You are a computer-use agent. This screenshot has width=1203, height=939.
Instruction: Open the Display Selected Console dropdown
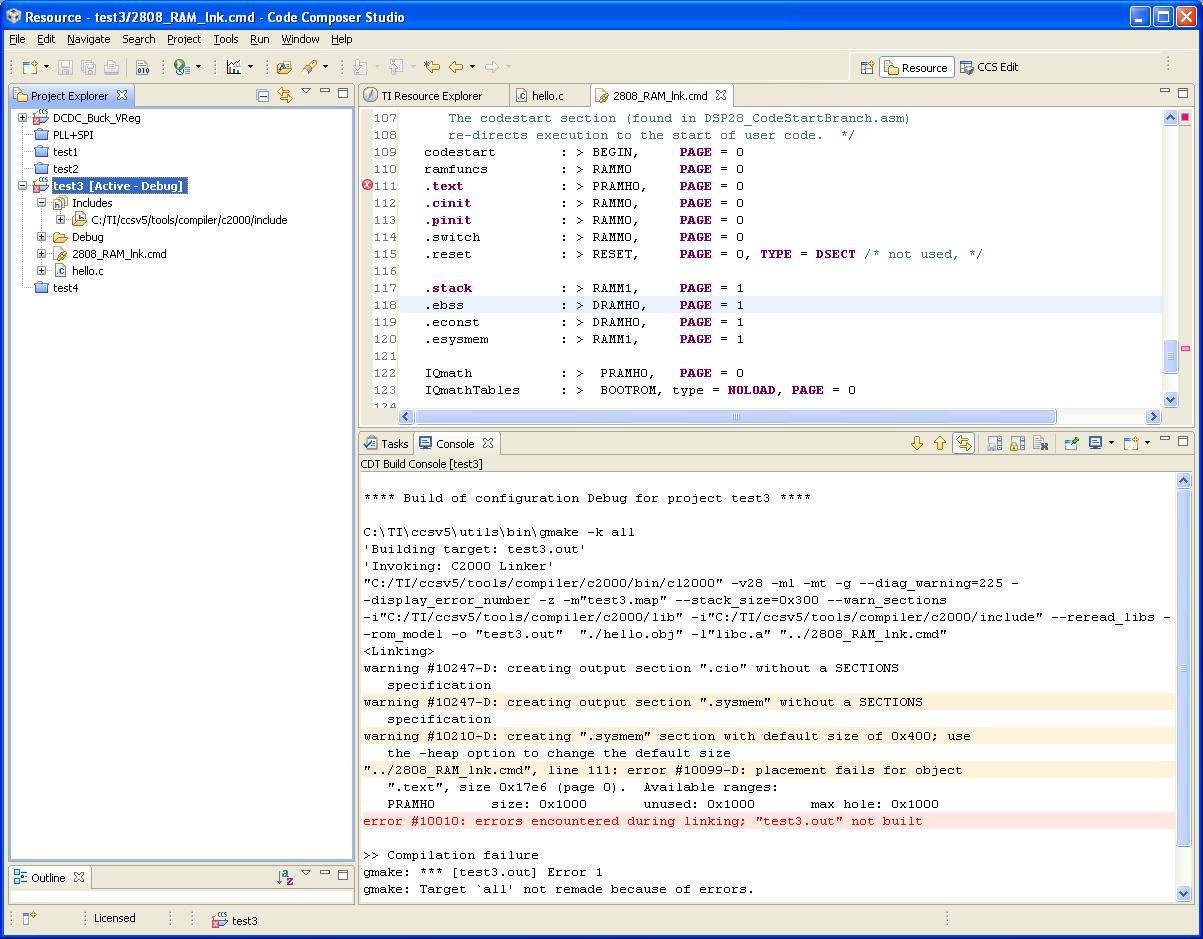coord(1111,443)
